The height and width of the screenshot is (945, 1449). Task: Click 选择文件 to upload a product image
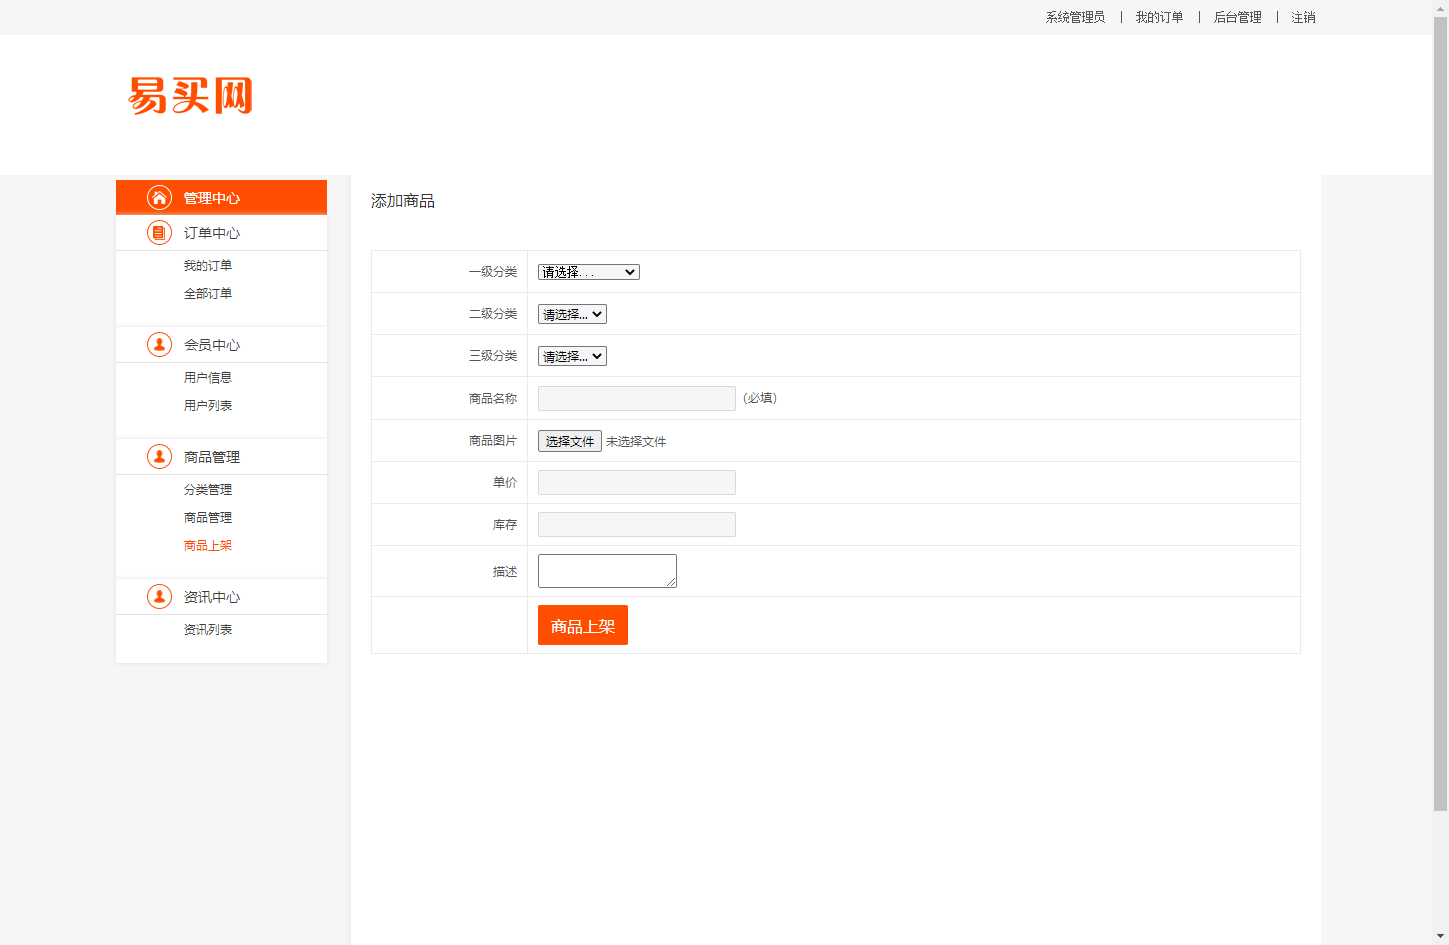[569, 440]
